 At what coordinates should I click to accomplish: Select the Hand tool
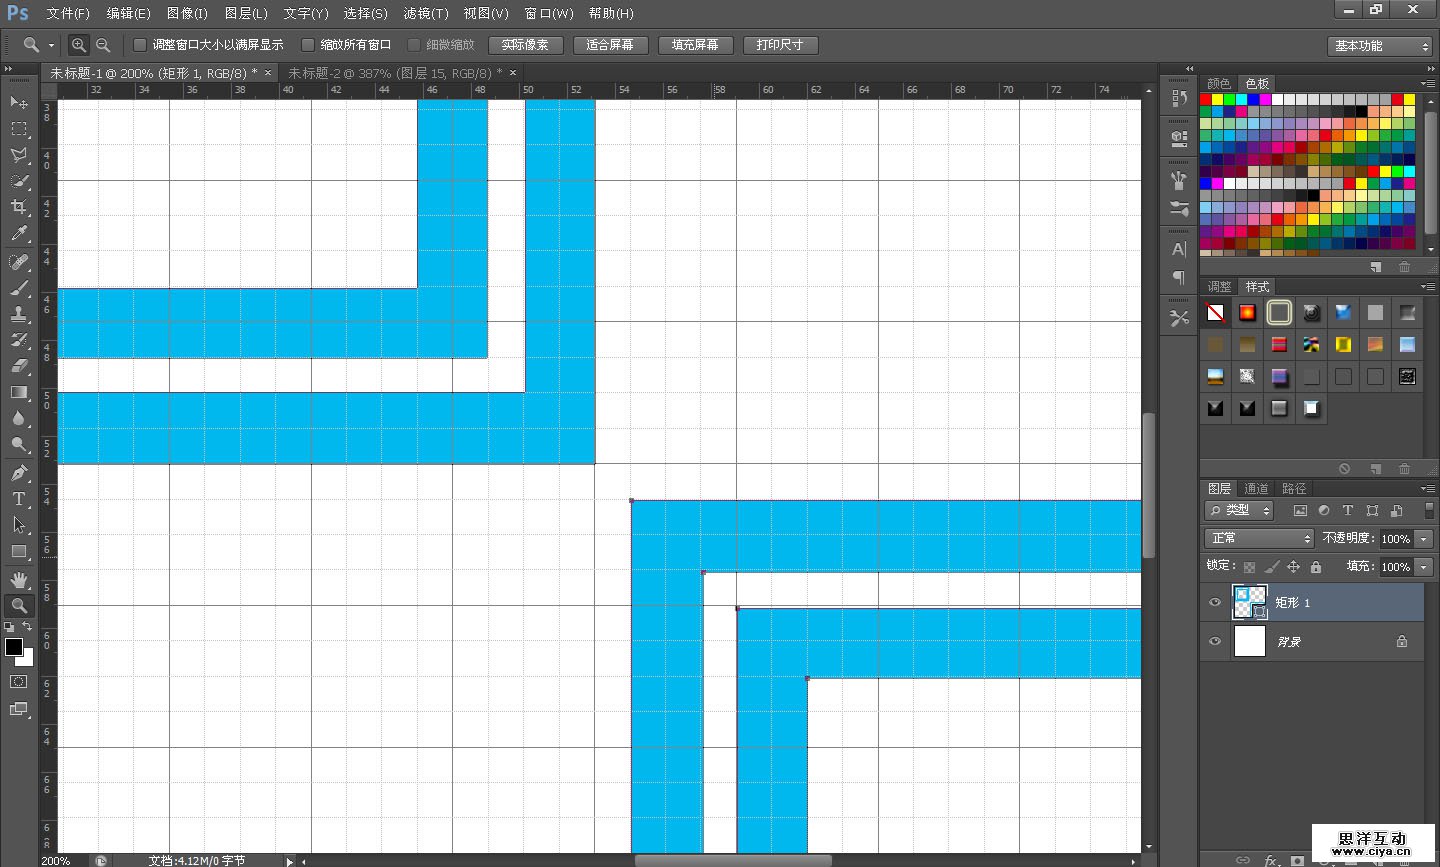[18, 579]
